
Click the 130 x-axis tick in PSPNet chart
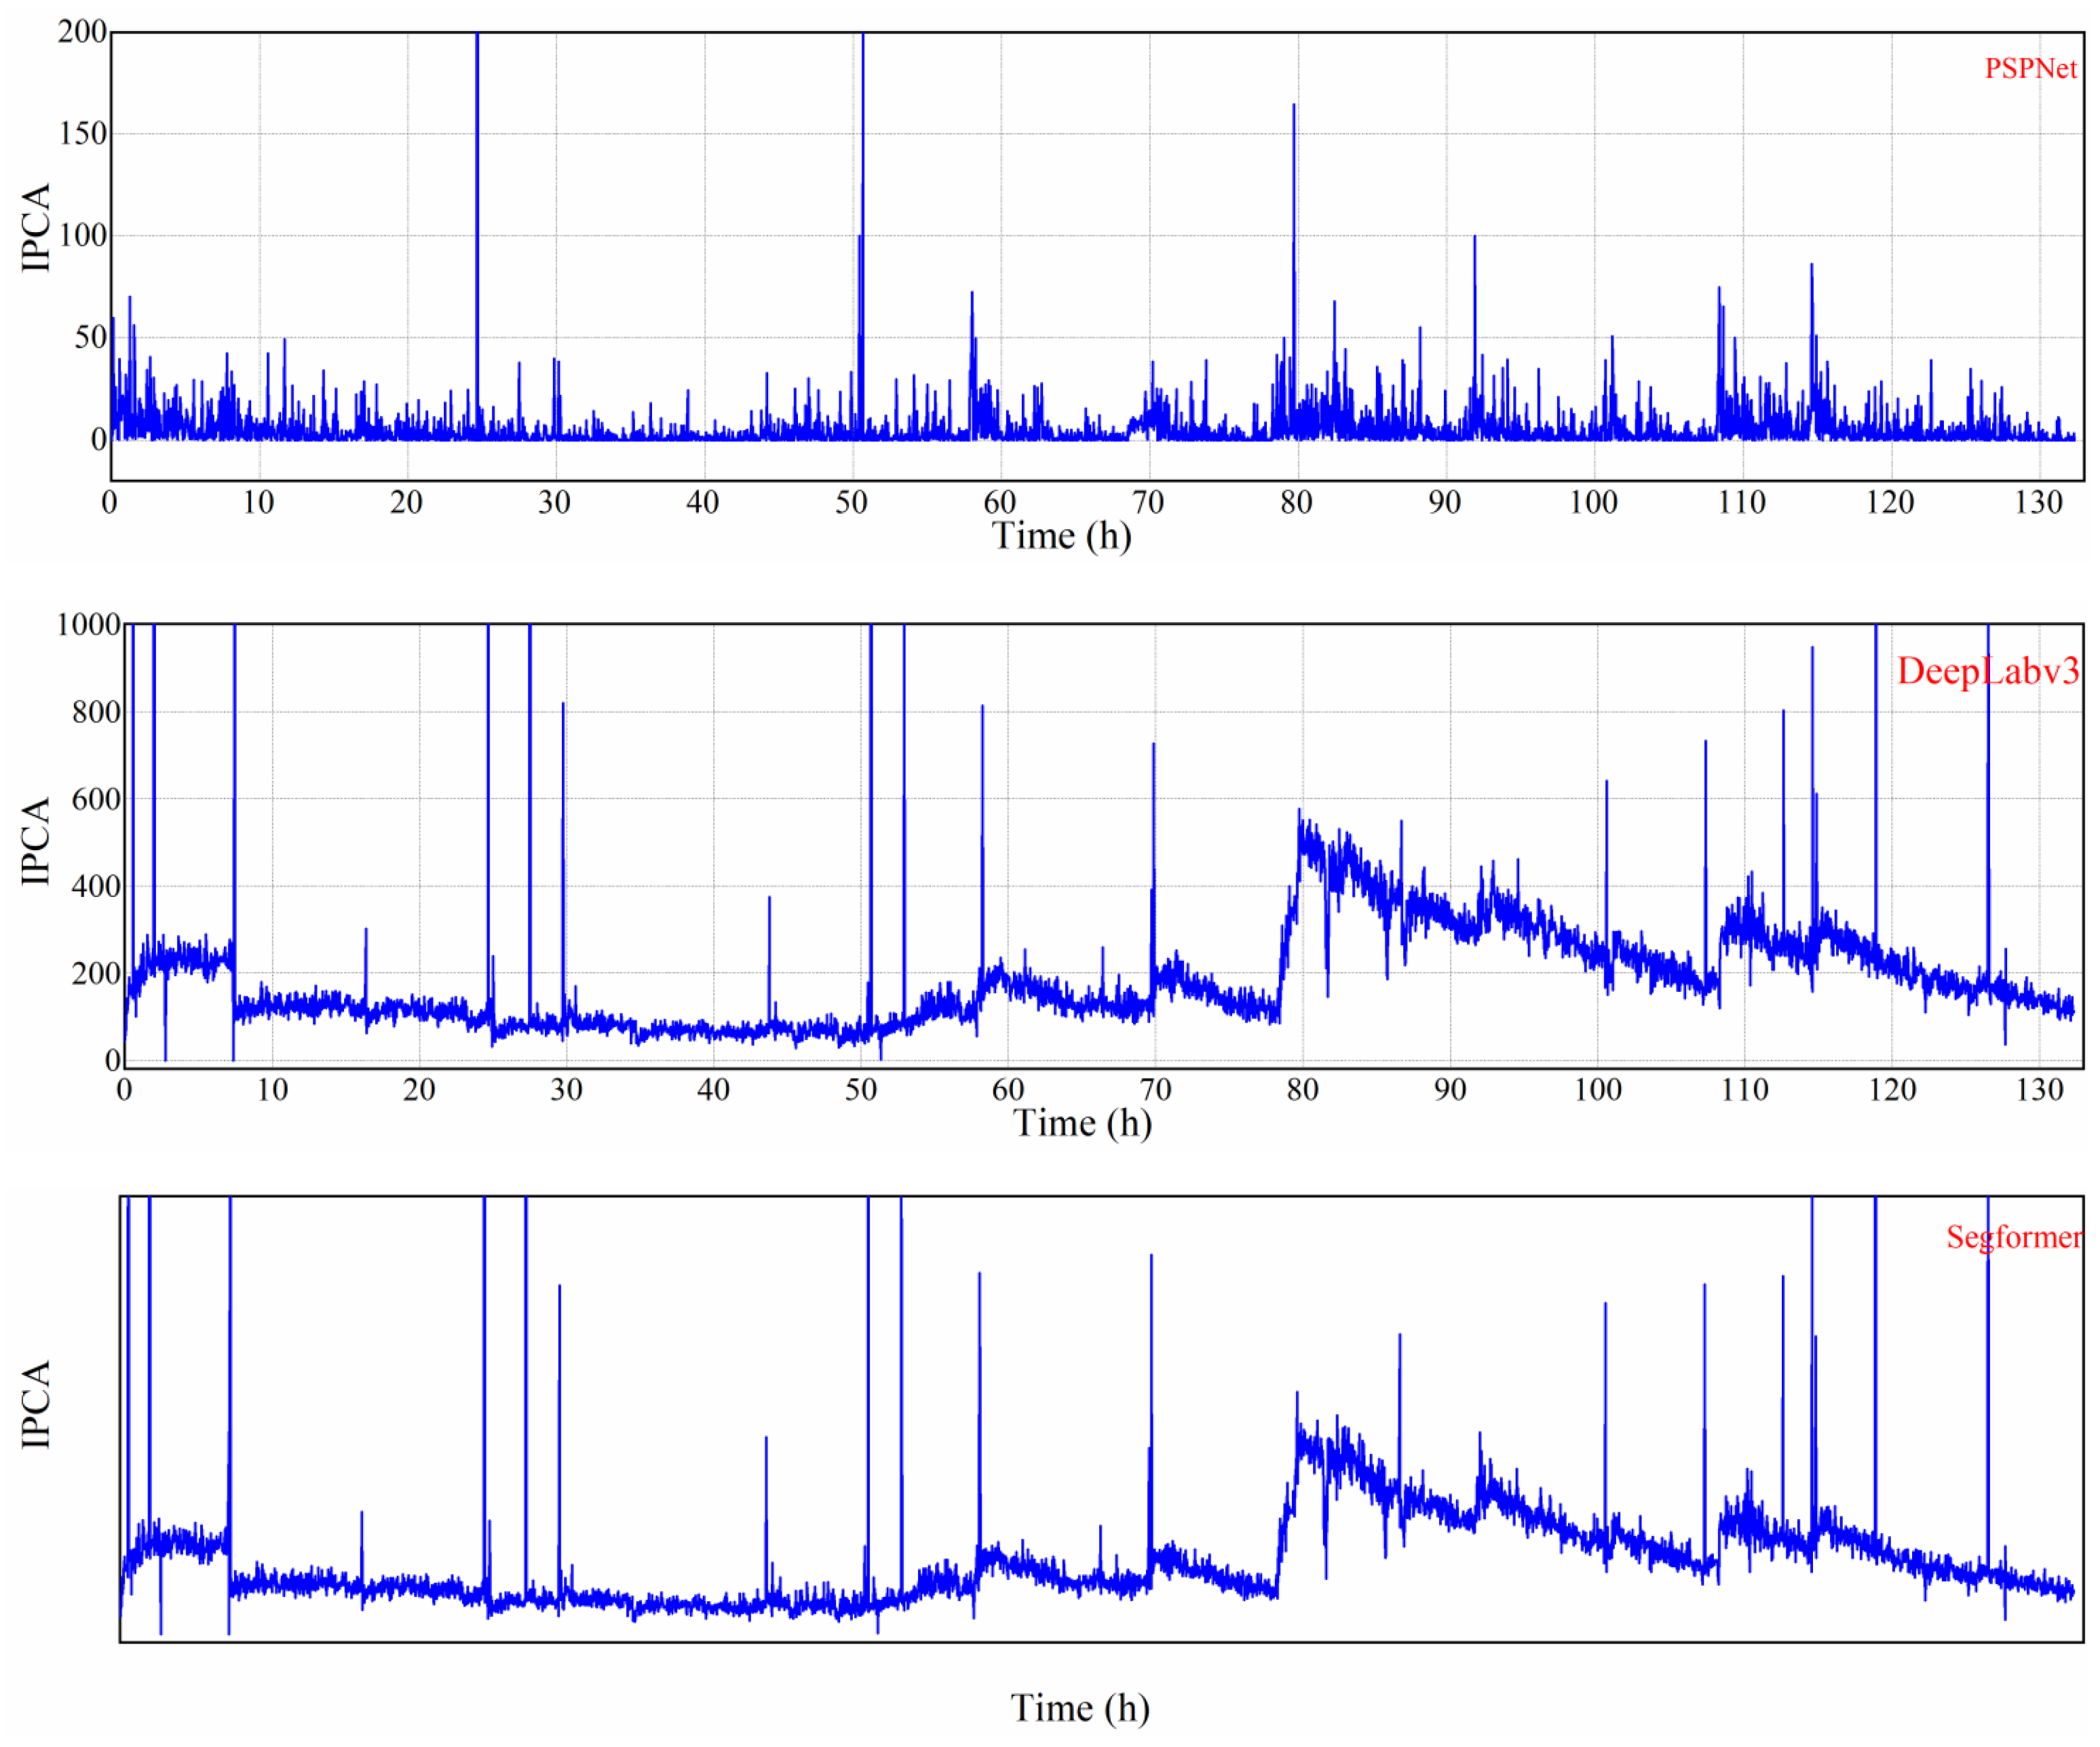click(x=2038, y=502)
